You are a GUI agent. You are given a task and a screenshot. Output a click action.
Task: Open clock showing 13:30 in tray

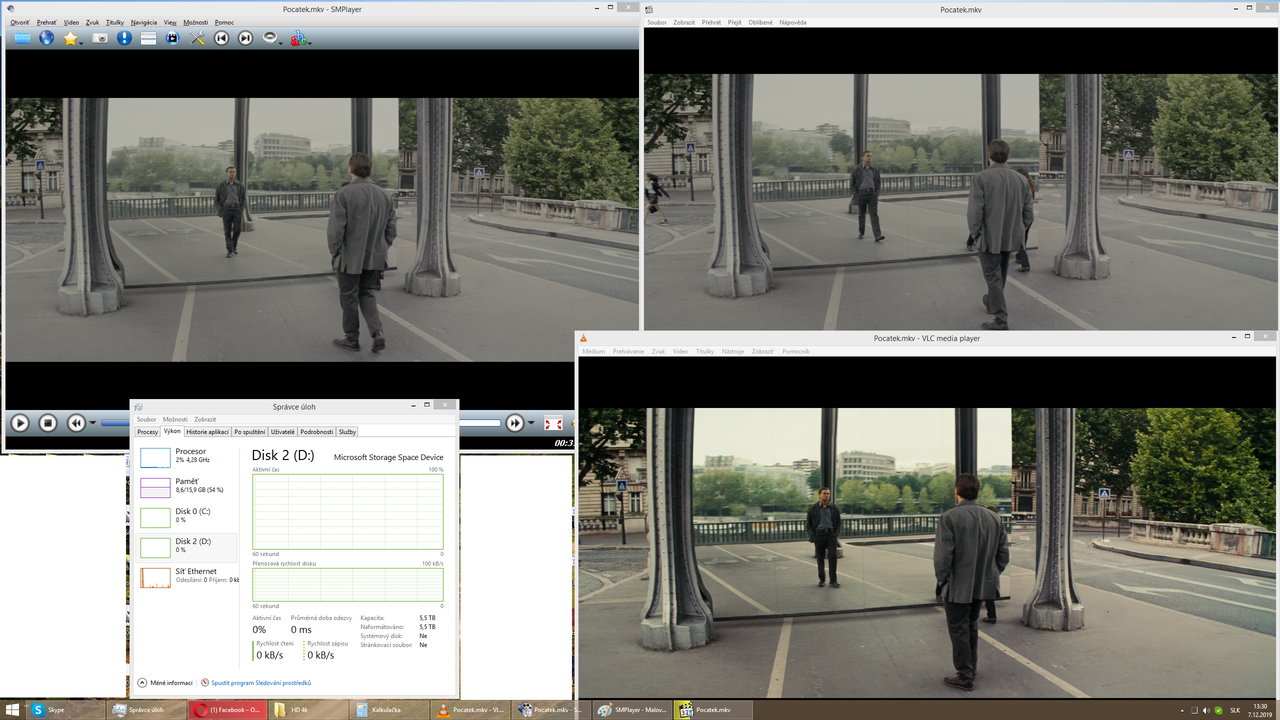[x=1260, y=710]
